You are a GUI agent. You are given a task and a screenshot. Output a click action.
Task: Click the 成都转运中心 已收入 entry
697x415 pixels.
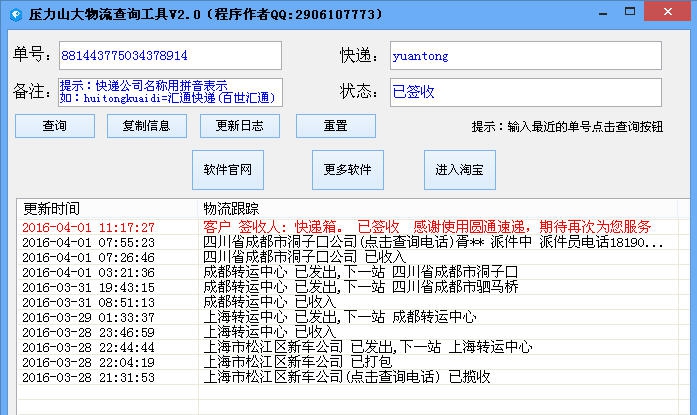tap(269, 302)
